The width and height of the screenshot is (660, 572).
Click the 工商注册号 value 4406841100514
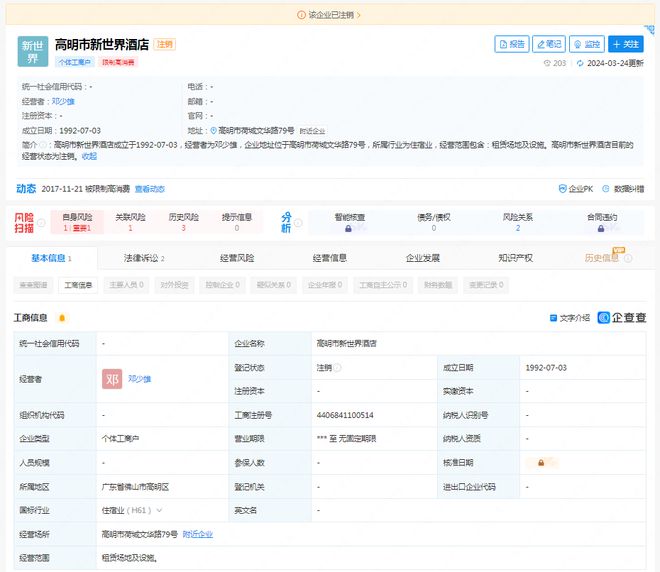click(345, 415)
